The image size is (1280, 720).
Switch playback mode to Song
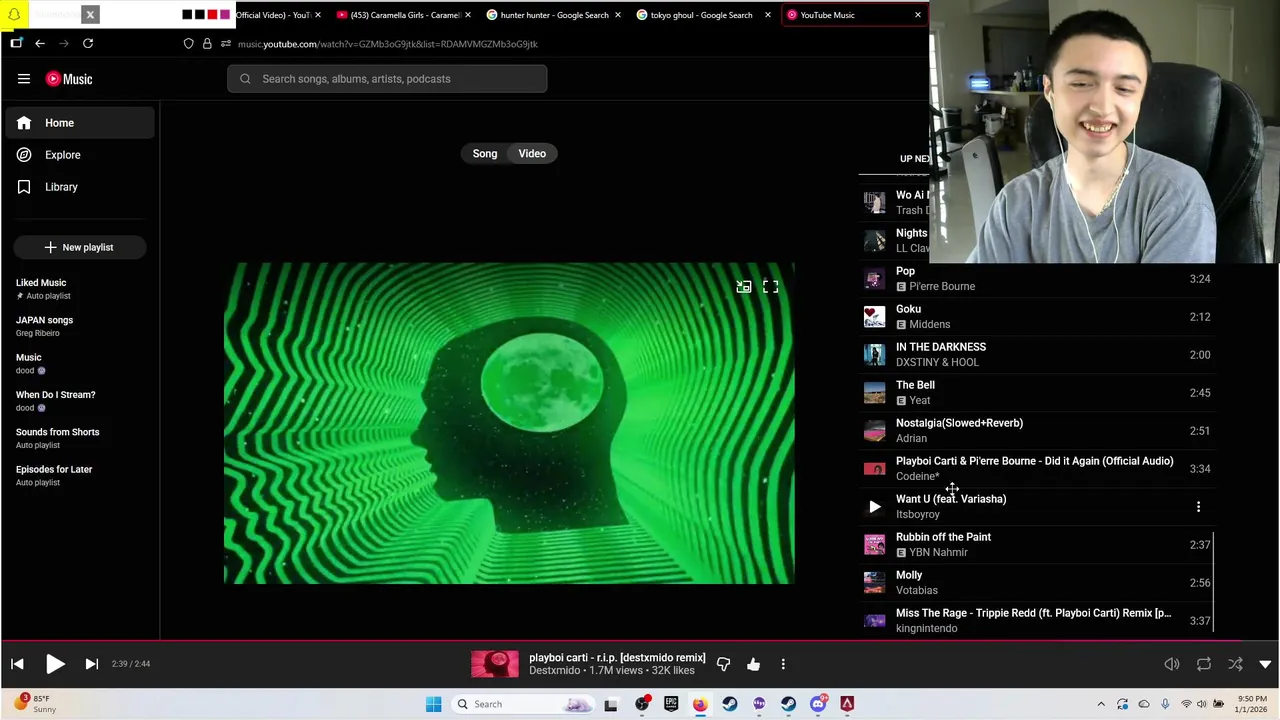485,154
